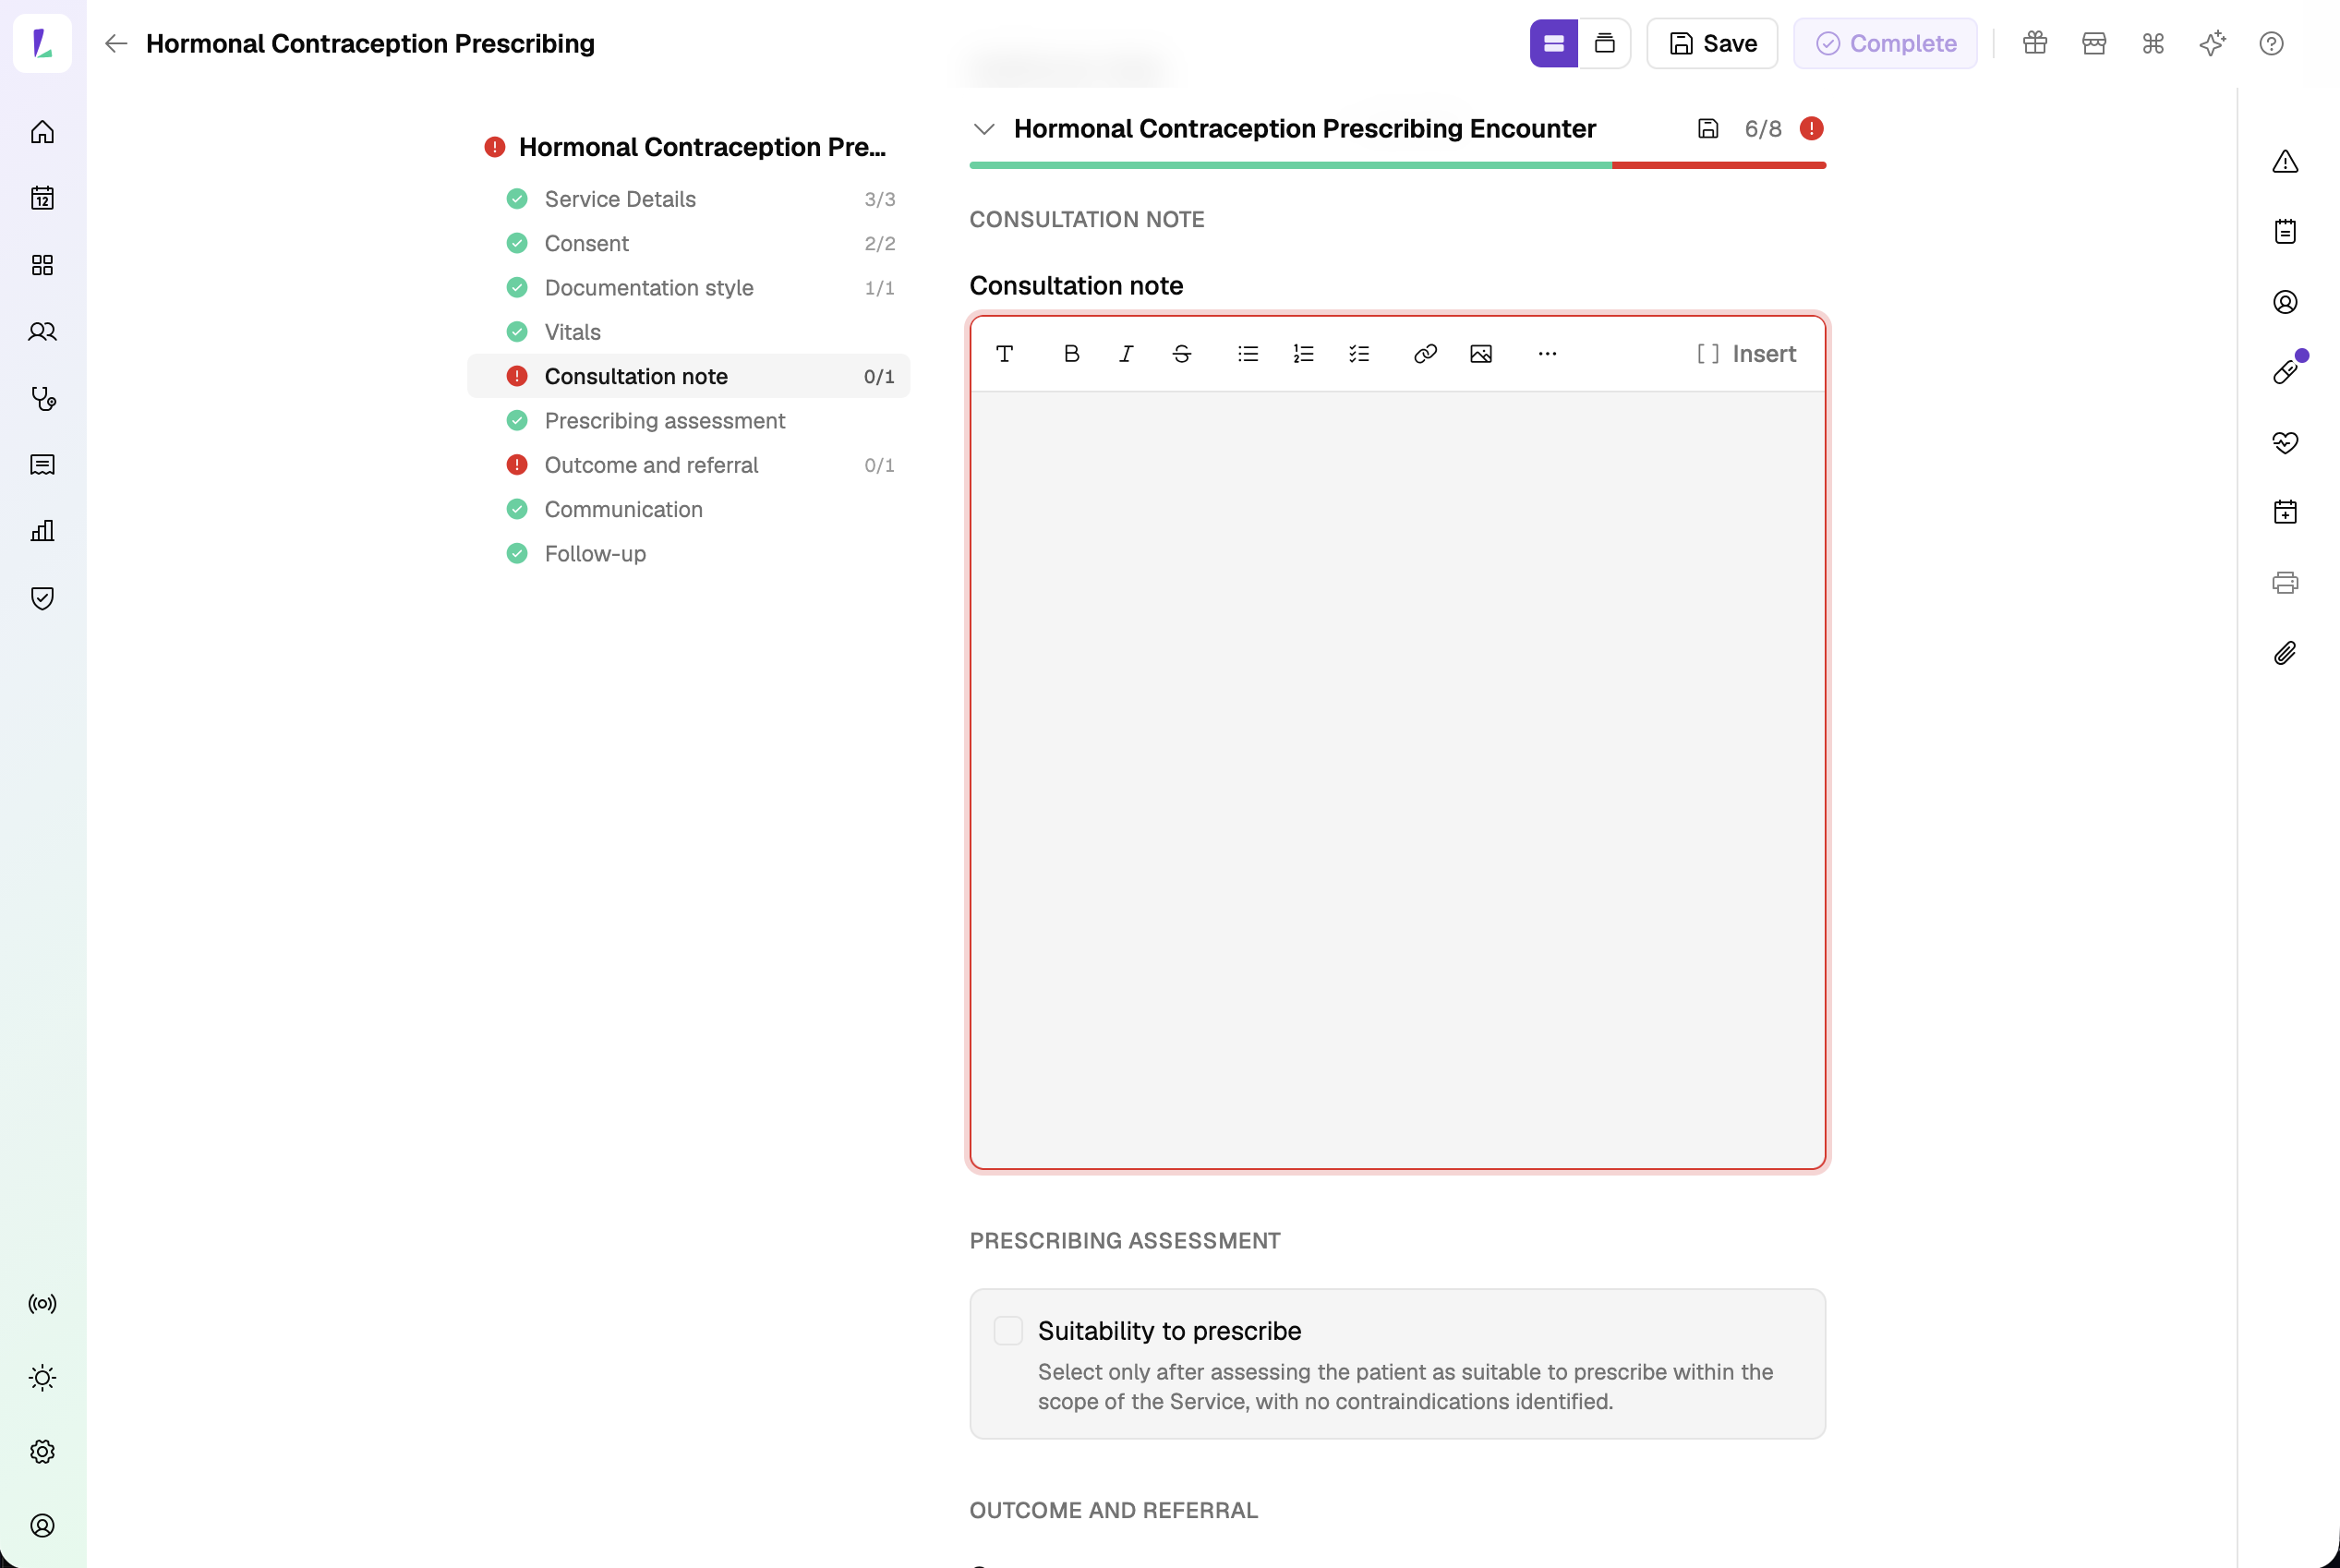
Task: Toggle bold formatting in note editor
Action: [1071, 354]
